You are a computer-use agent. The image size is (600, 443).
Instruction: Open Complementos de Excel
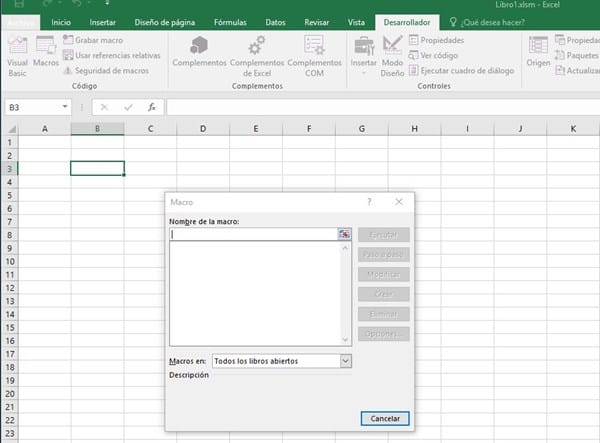[x=257, y=52]
